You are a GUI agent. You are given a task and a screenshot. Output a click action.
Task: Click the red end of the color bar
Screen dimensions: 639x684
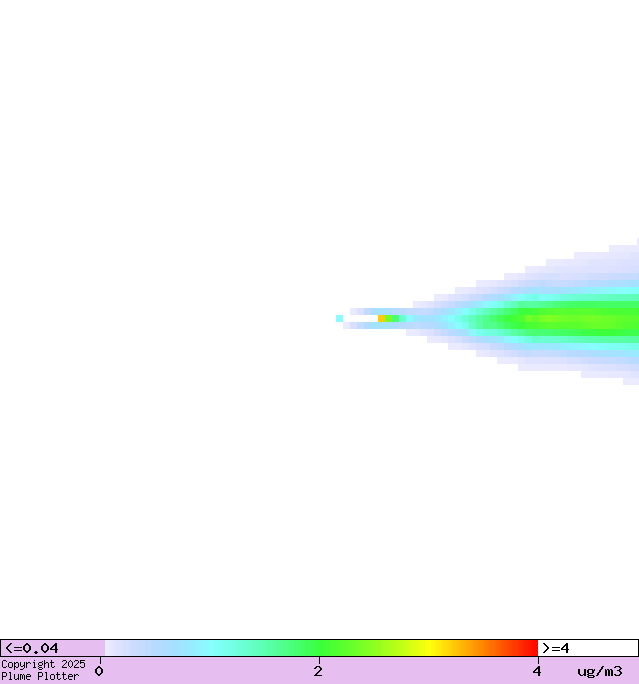point(530,648)
